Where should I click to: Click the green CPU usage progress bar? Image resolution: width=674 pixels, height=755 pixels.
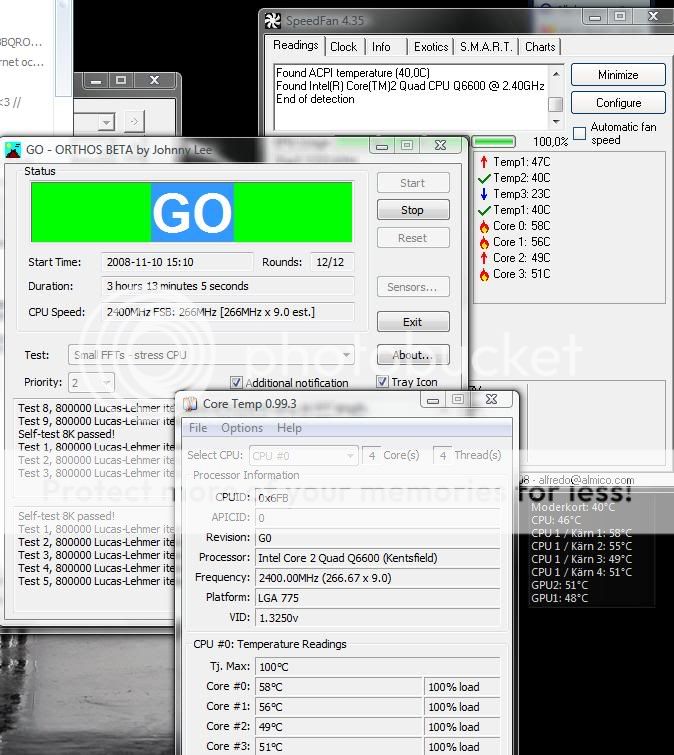[x=494, y=142]
